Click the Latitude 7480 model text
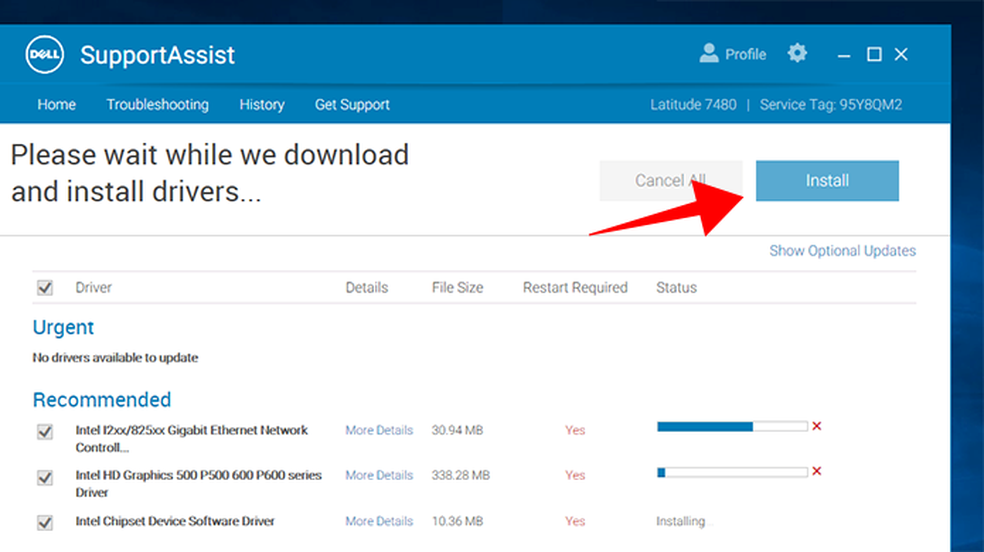 click(x=693, y=105)
